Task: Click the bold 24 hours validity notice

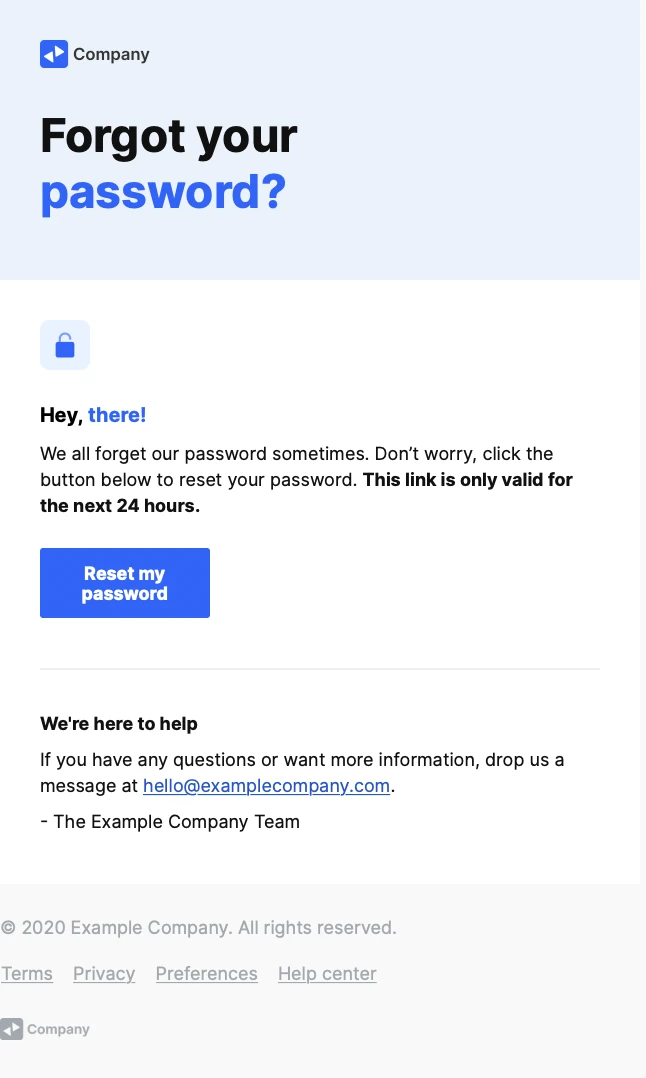Action: (x=467, y=480)
